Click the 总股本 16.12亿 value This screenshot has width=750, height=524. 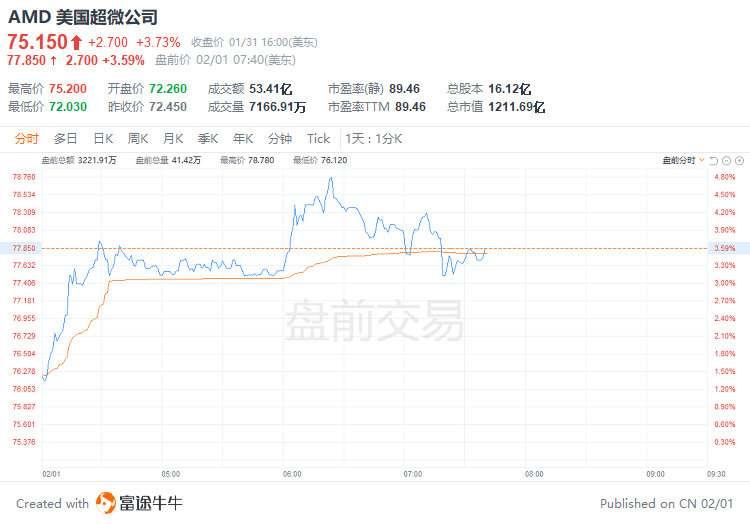click(x=509, y=89)
